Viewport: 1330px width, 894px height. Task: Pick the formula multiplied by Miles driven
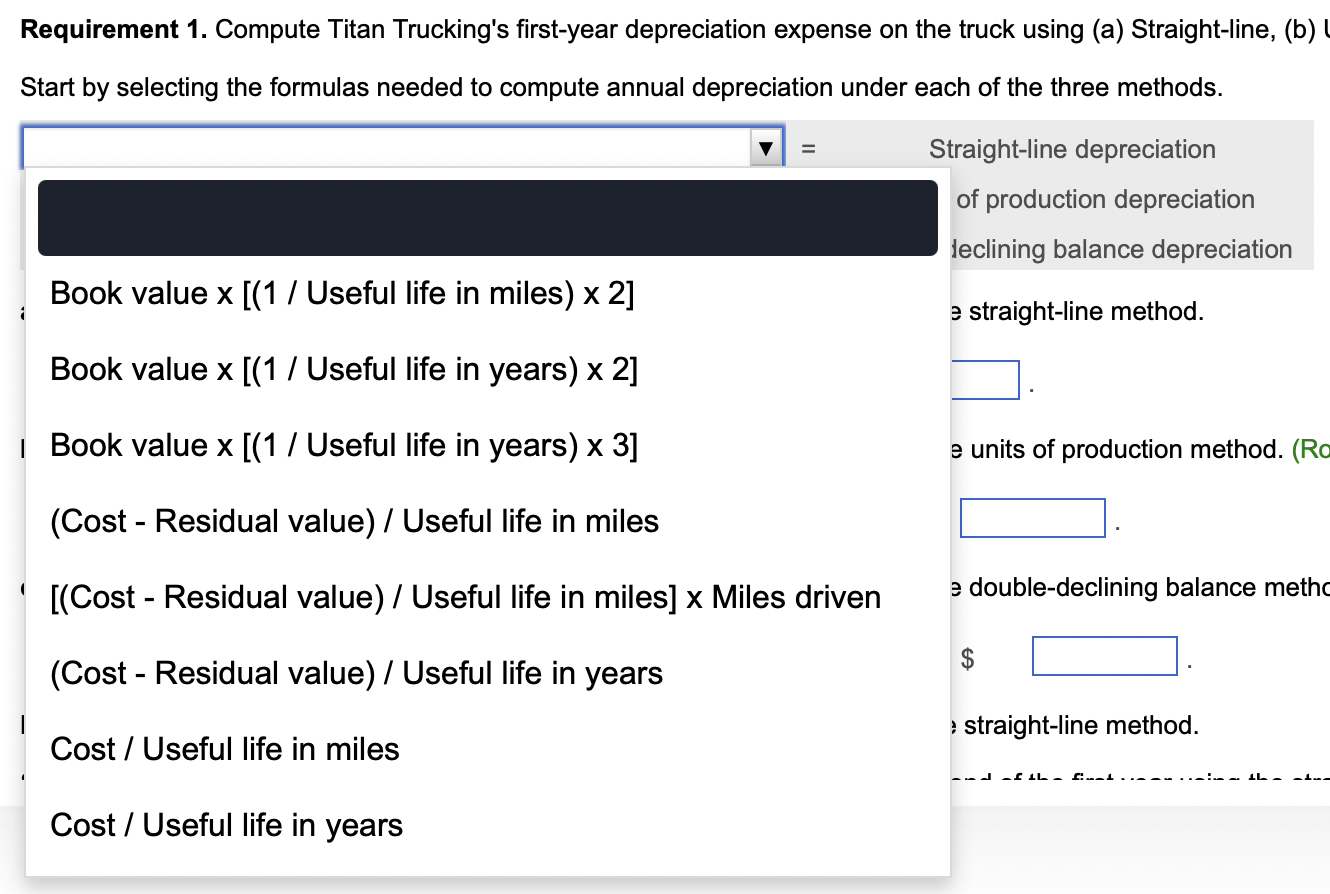[465, 597]
